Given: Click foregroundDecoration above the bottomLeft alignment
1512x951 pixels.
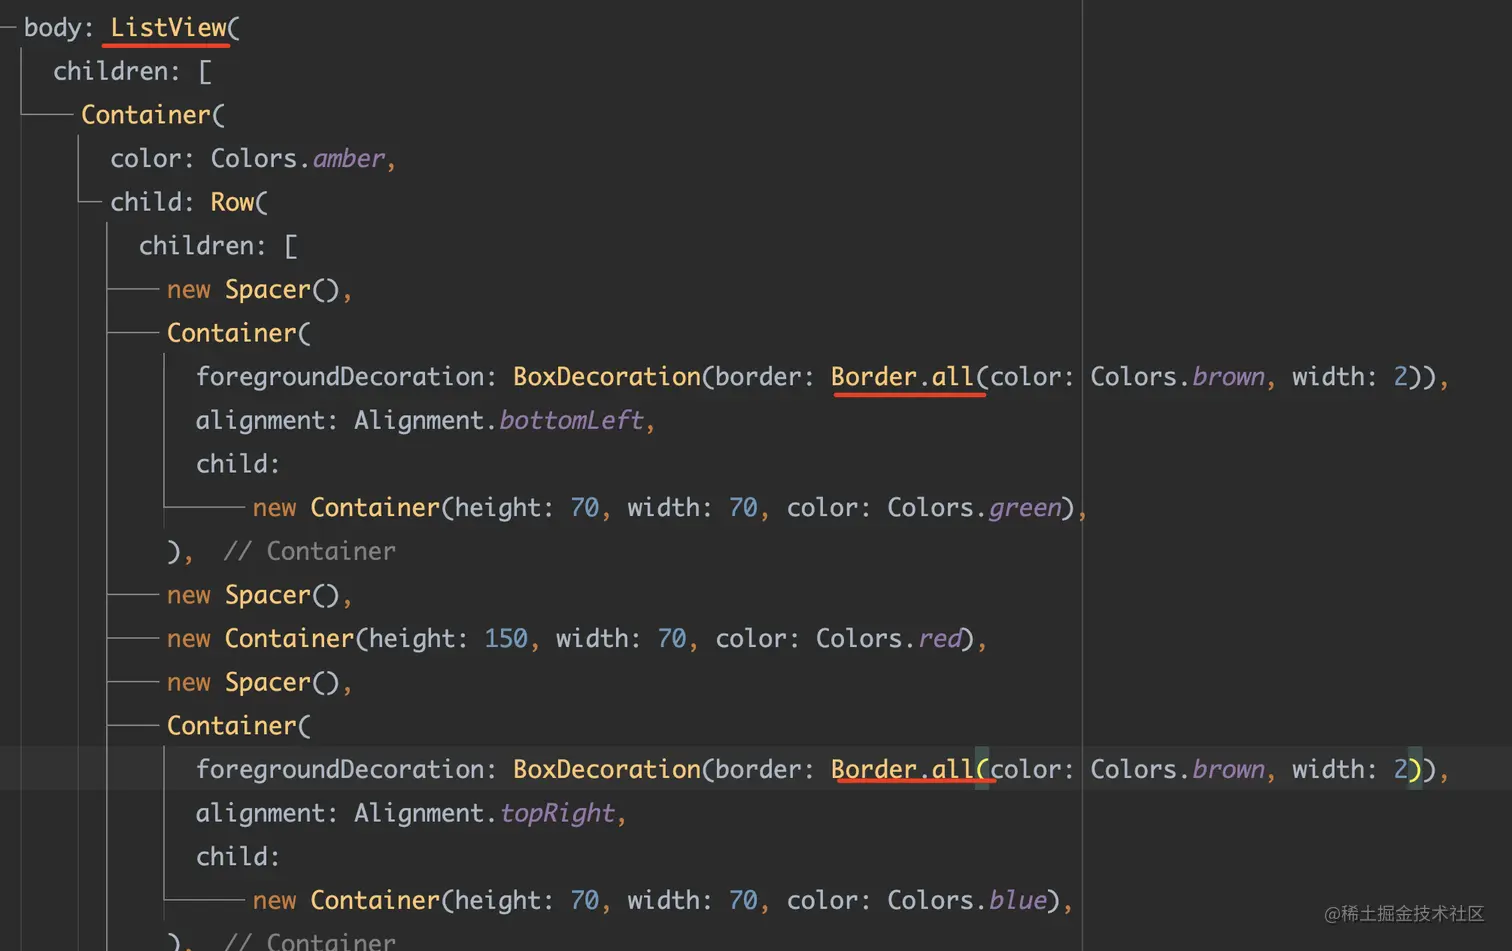Looking at the screenshot, I should click(x=340, y=376).
